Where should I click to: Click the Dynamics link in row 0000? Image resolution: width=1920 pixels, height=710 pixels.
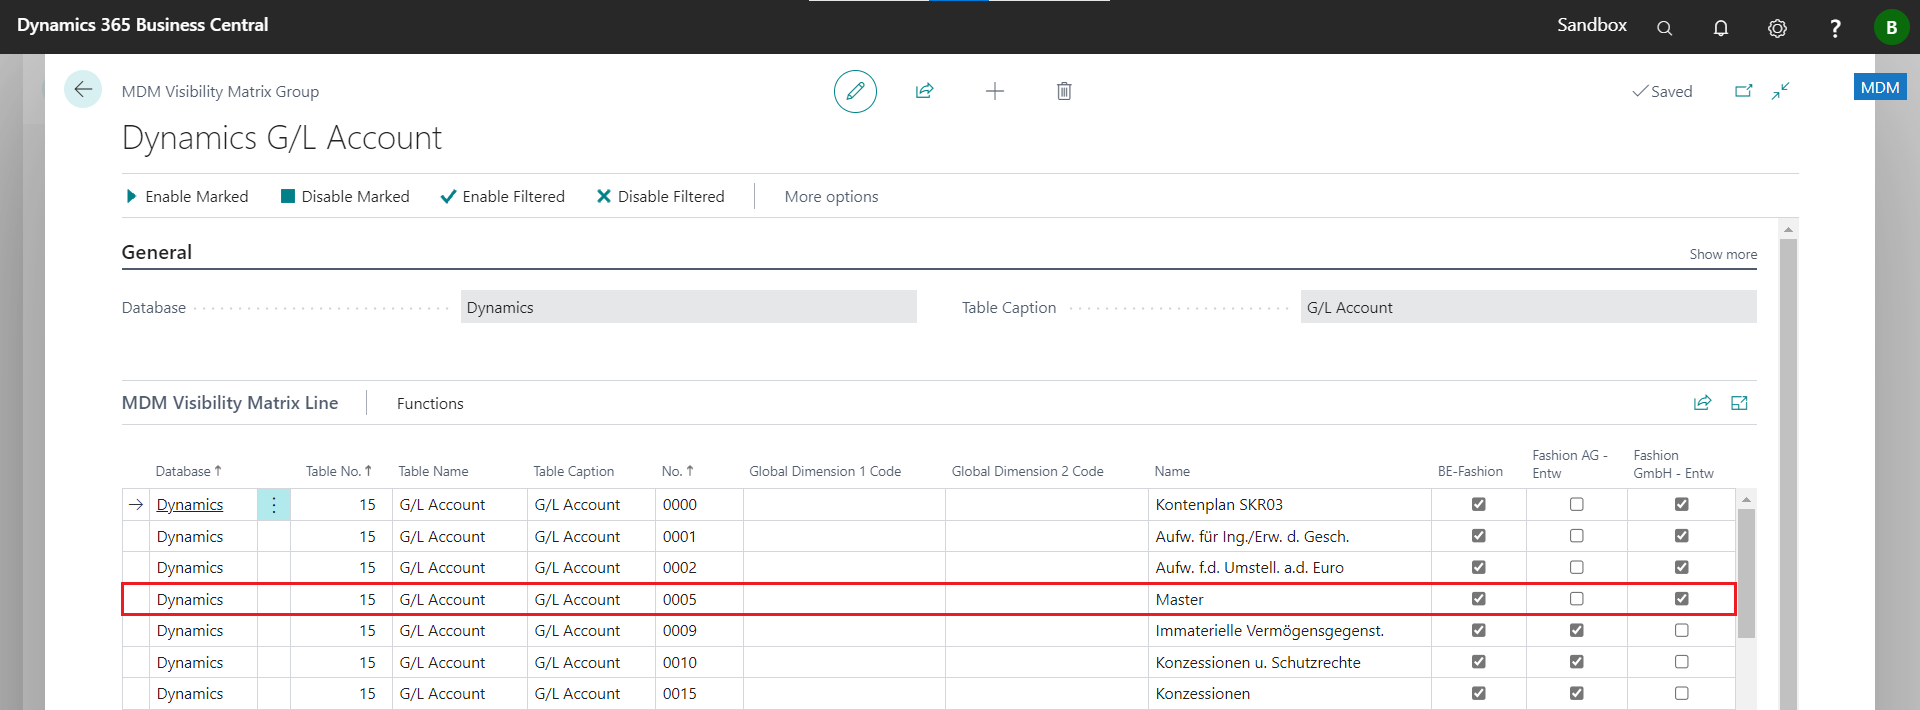pyautogui.click(x=190, y=505)
